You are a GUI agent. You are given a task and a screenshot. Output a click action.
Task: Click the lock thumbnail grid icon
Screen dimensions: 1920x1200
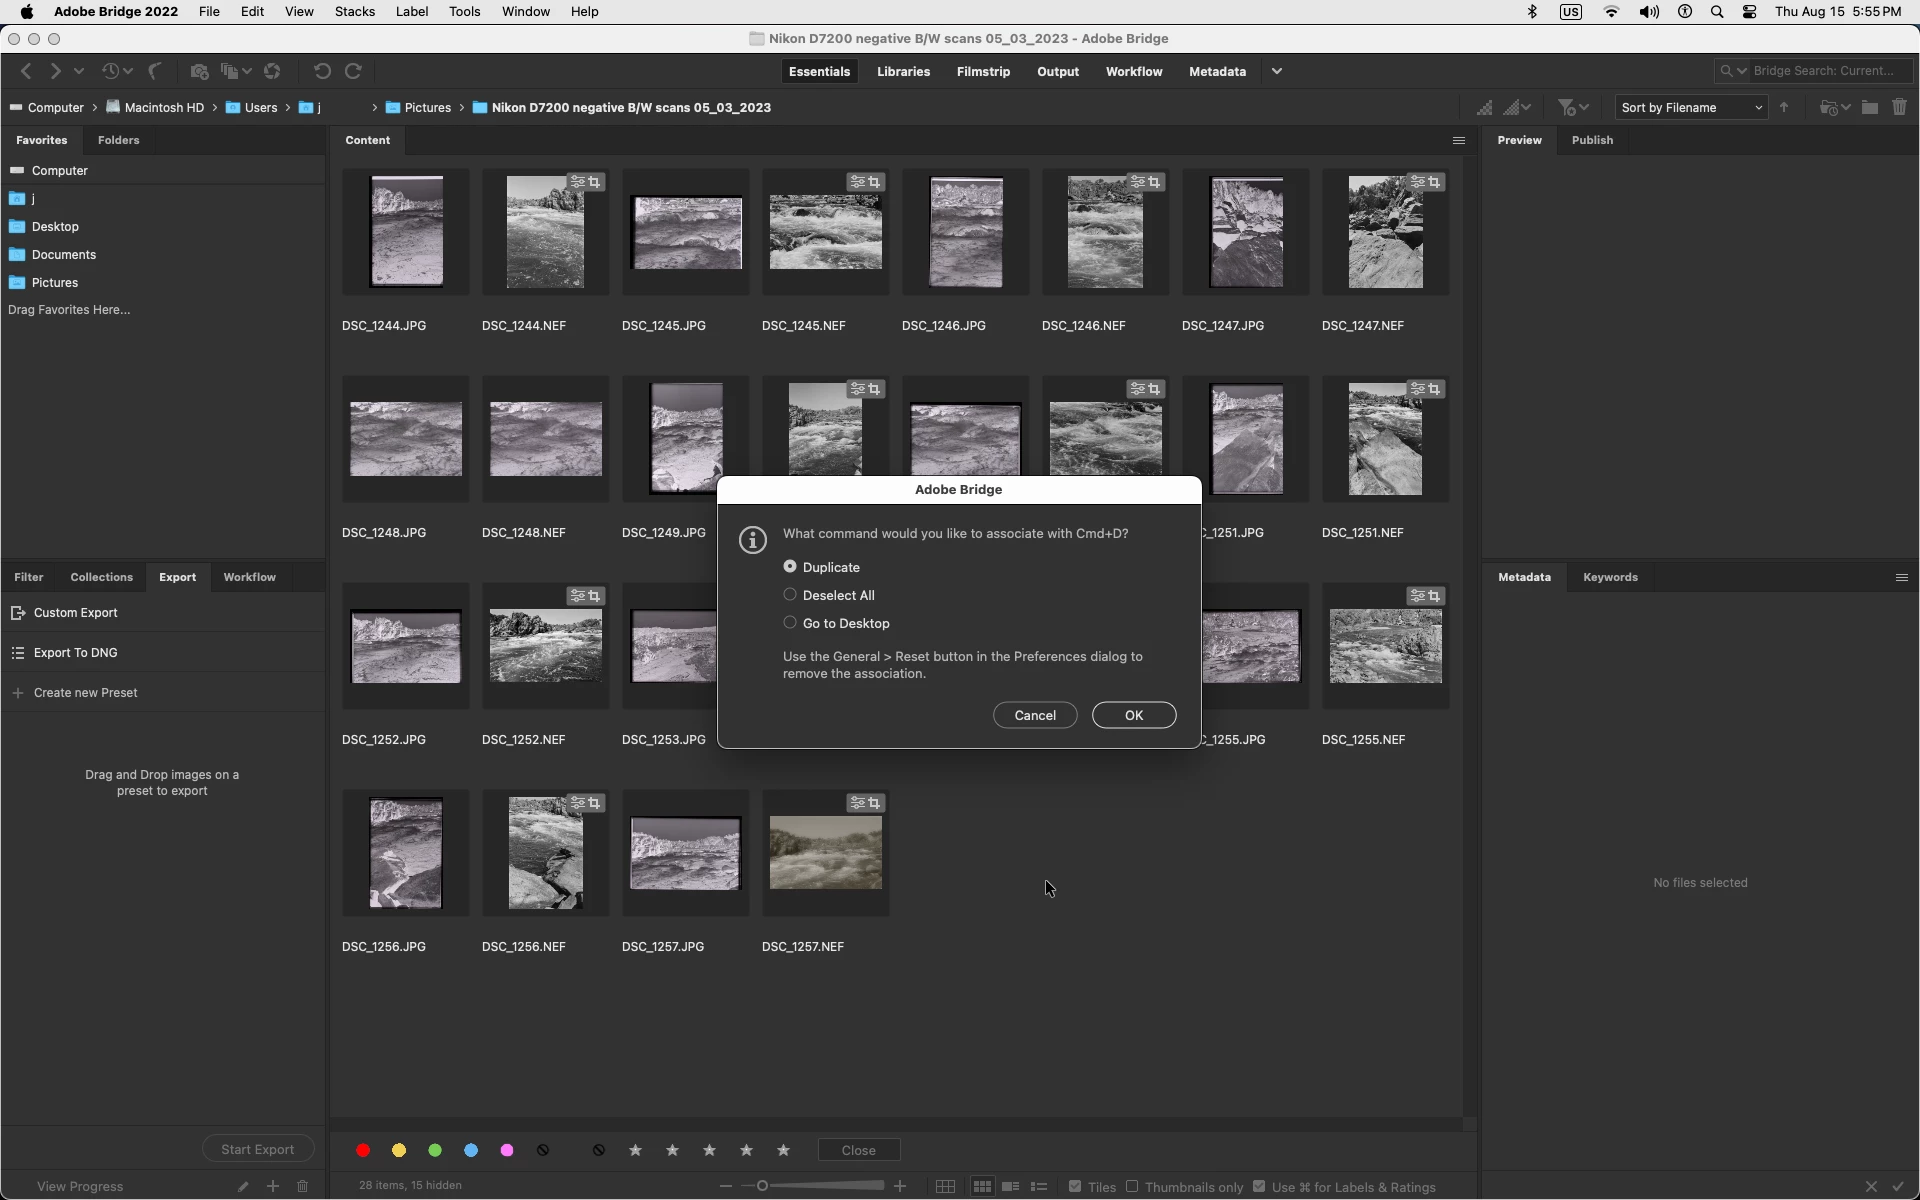[945, 1187]
